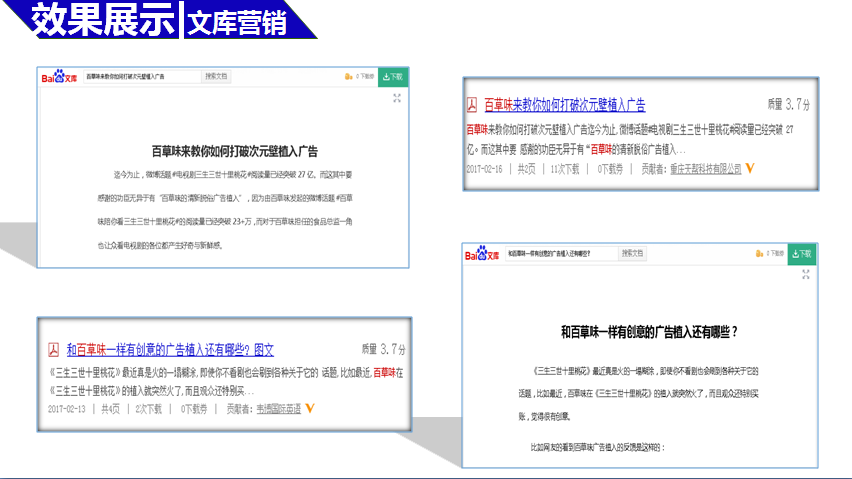
Task: Click document heading 百草味来教你如何打破次元壁植入广告
Action: tap(234, 152)
